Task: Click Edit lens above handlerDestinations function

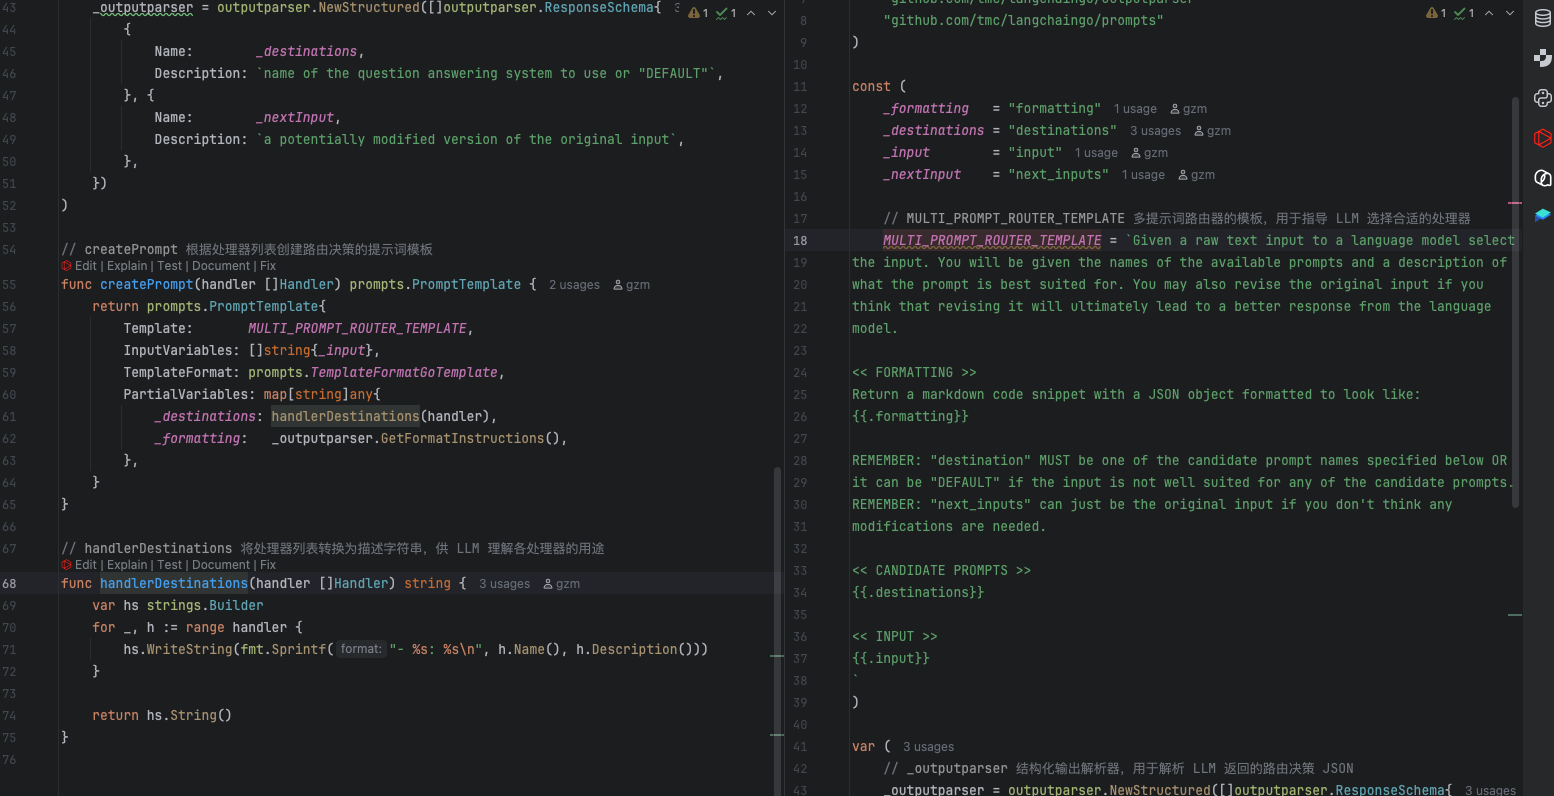Action: tap(86, 565)
